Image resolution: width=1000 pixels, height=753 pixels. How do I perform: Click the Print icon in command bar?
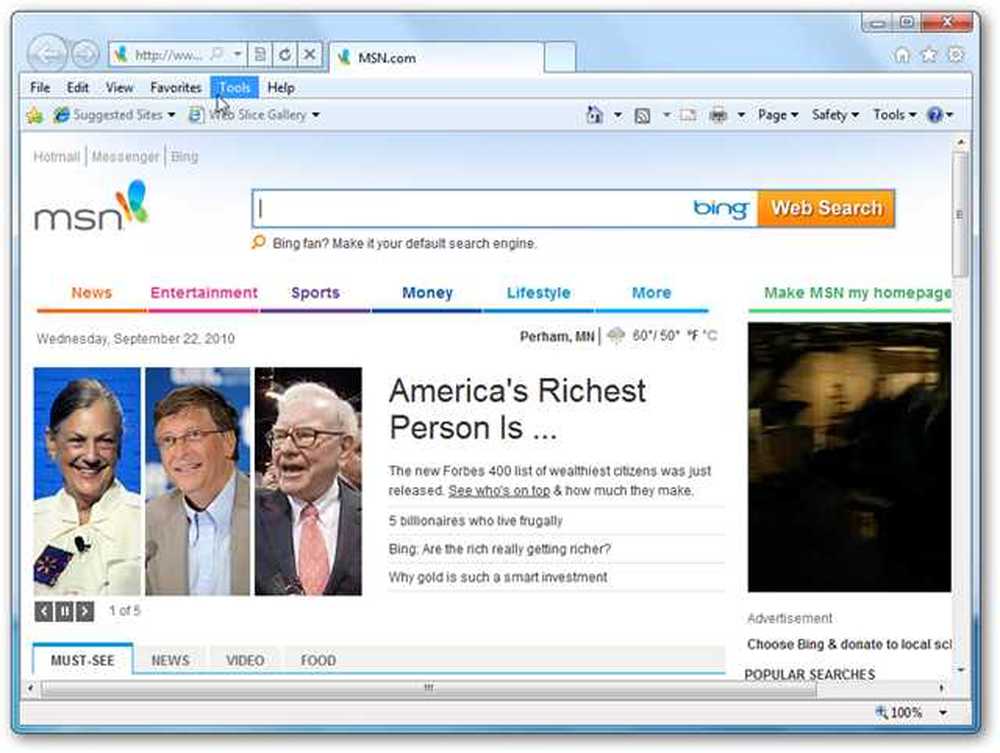pyautogui.click(x=718, y=115)
